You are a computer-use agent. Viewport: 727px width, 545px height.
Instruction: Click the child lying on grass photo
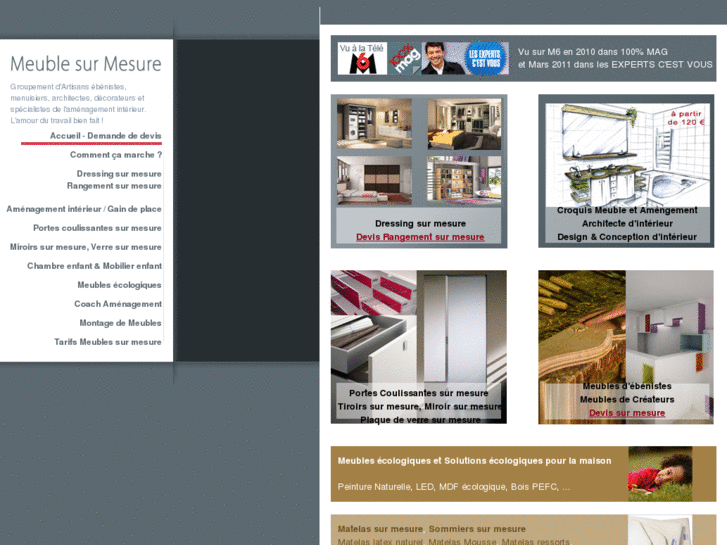[660, 474]
